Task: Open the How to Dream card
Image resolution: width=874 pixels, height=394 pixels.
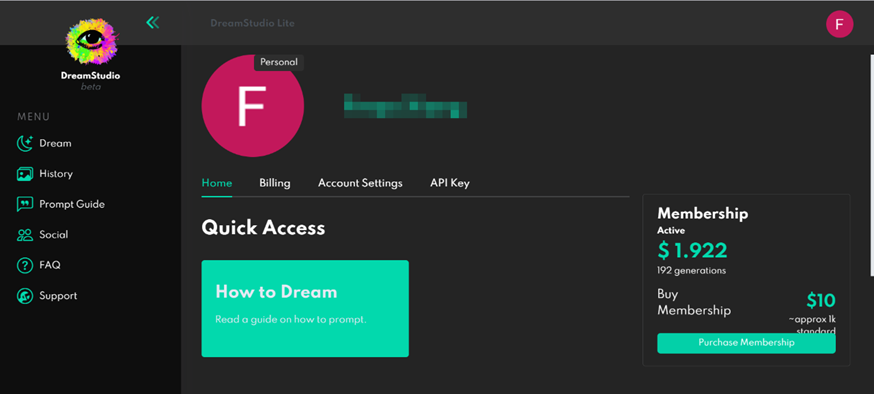Action: tap(305, 308)
